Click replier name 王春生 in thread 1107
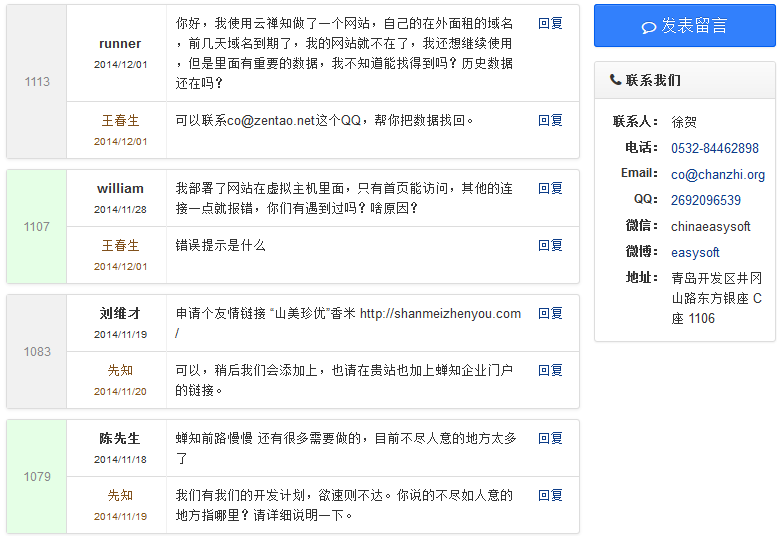This screenshot has width=782, height=536. point(120,246)
